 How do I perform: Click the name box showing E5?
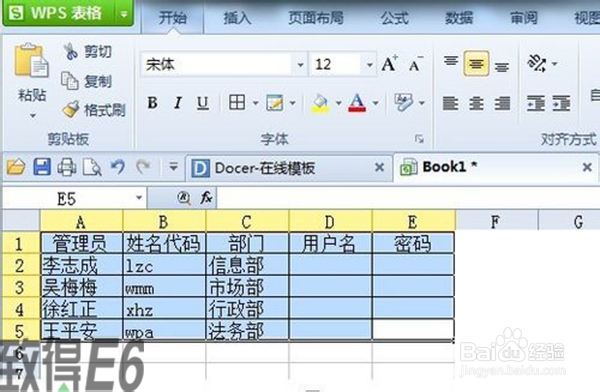(67, 198)
